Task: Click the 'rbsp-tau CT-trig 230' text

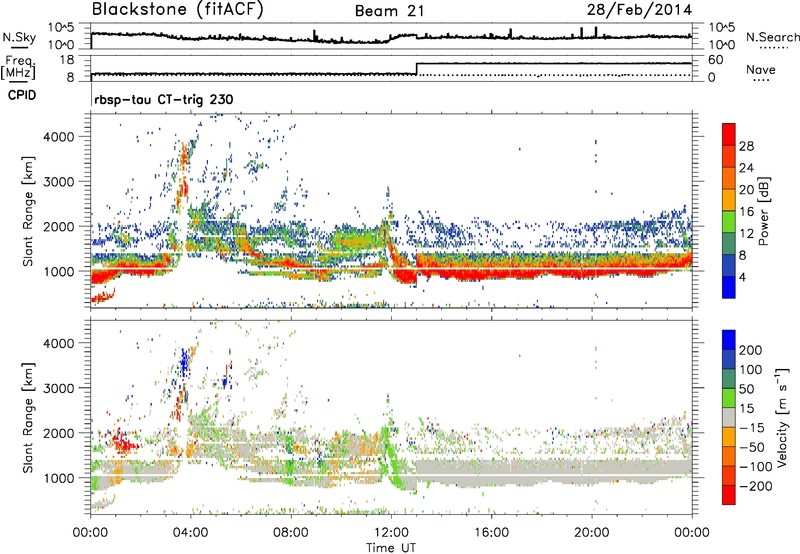Action: 164,99
